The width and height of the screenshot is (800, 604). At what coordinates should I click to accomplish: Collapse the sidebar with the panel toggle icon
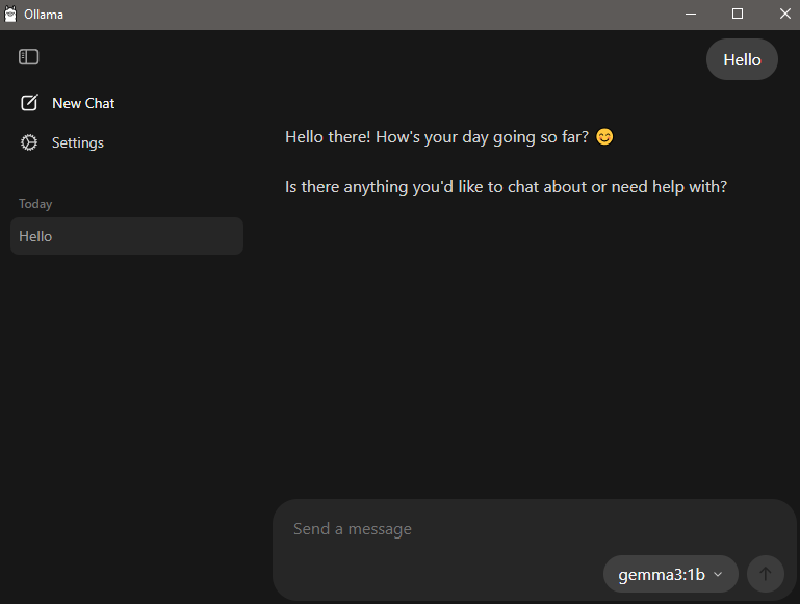pos(29,57)
